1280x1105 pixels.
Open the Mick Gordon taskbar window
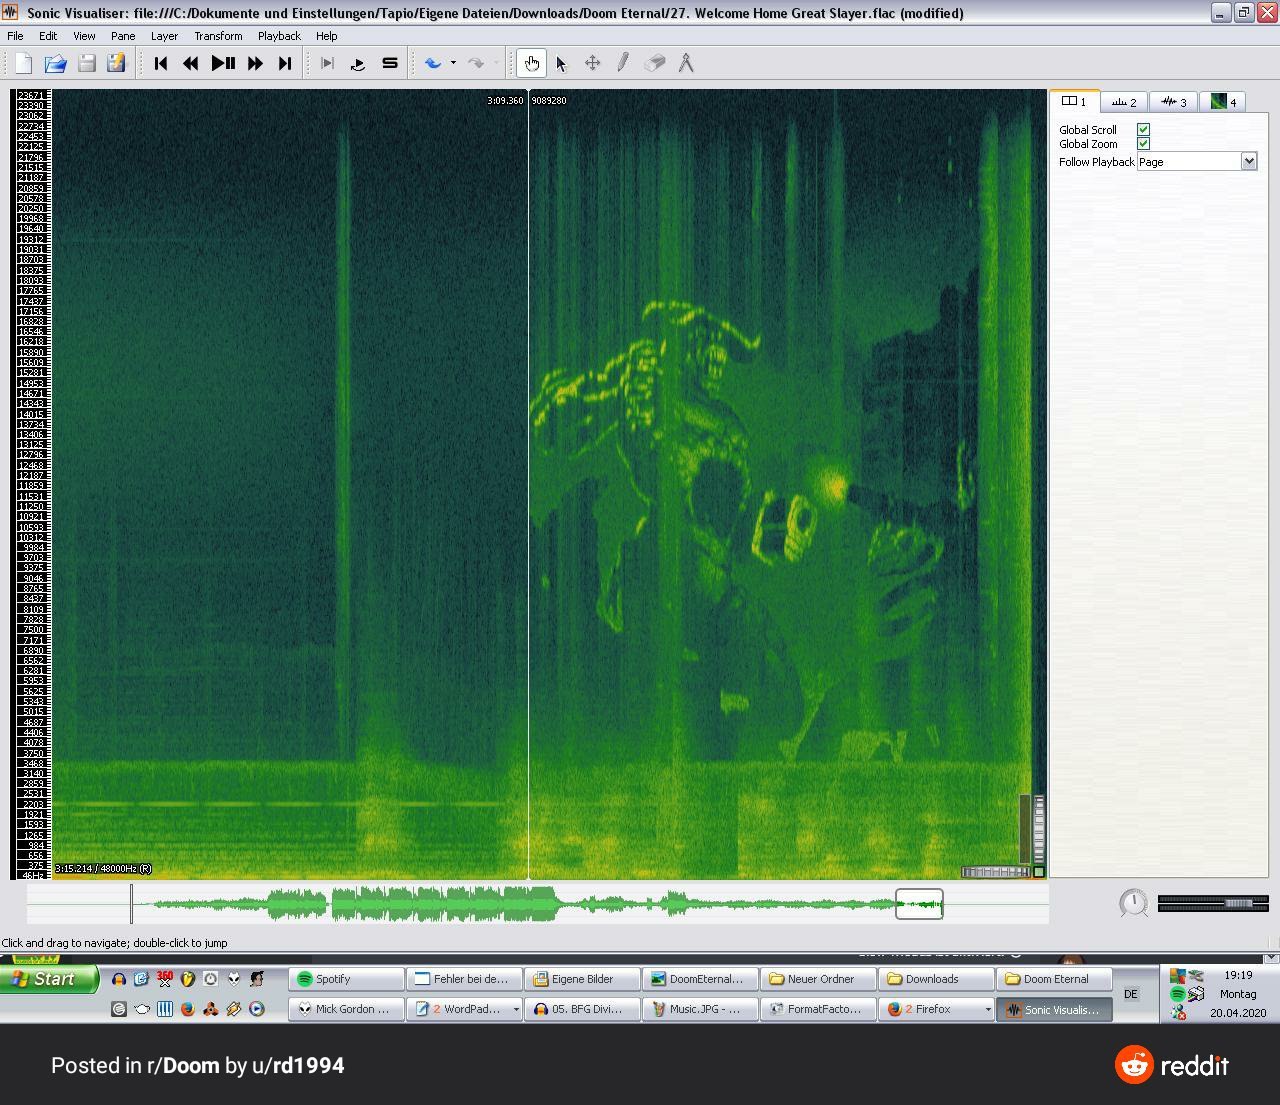point(346,1009)
